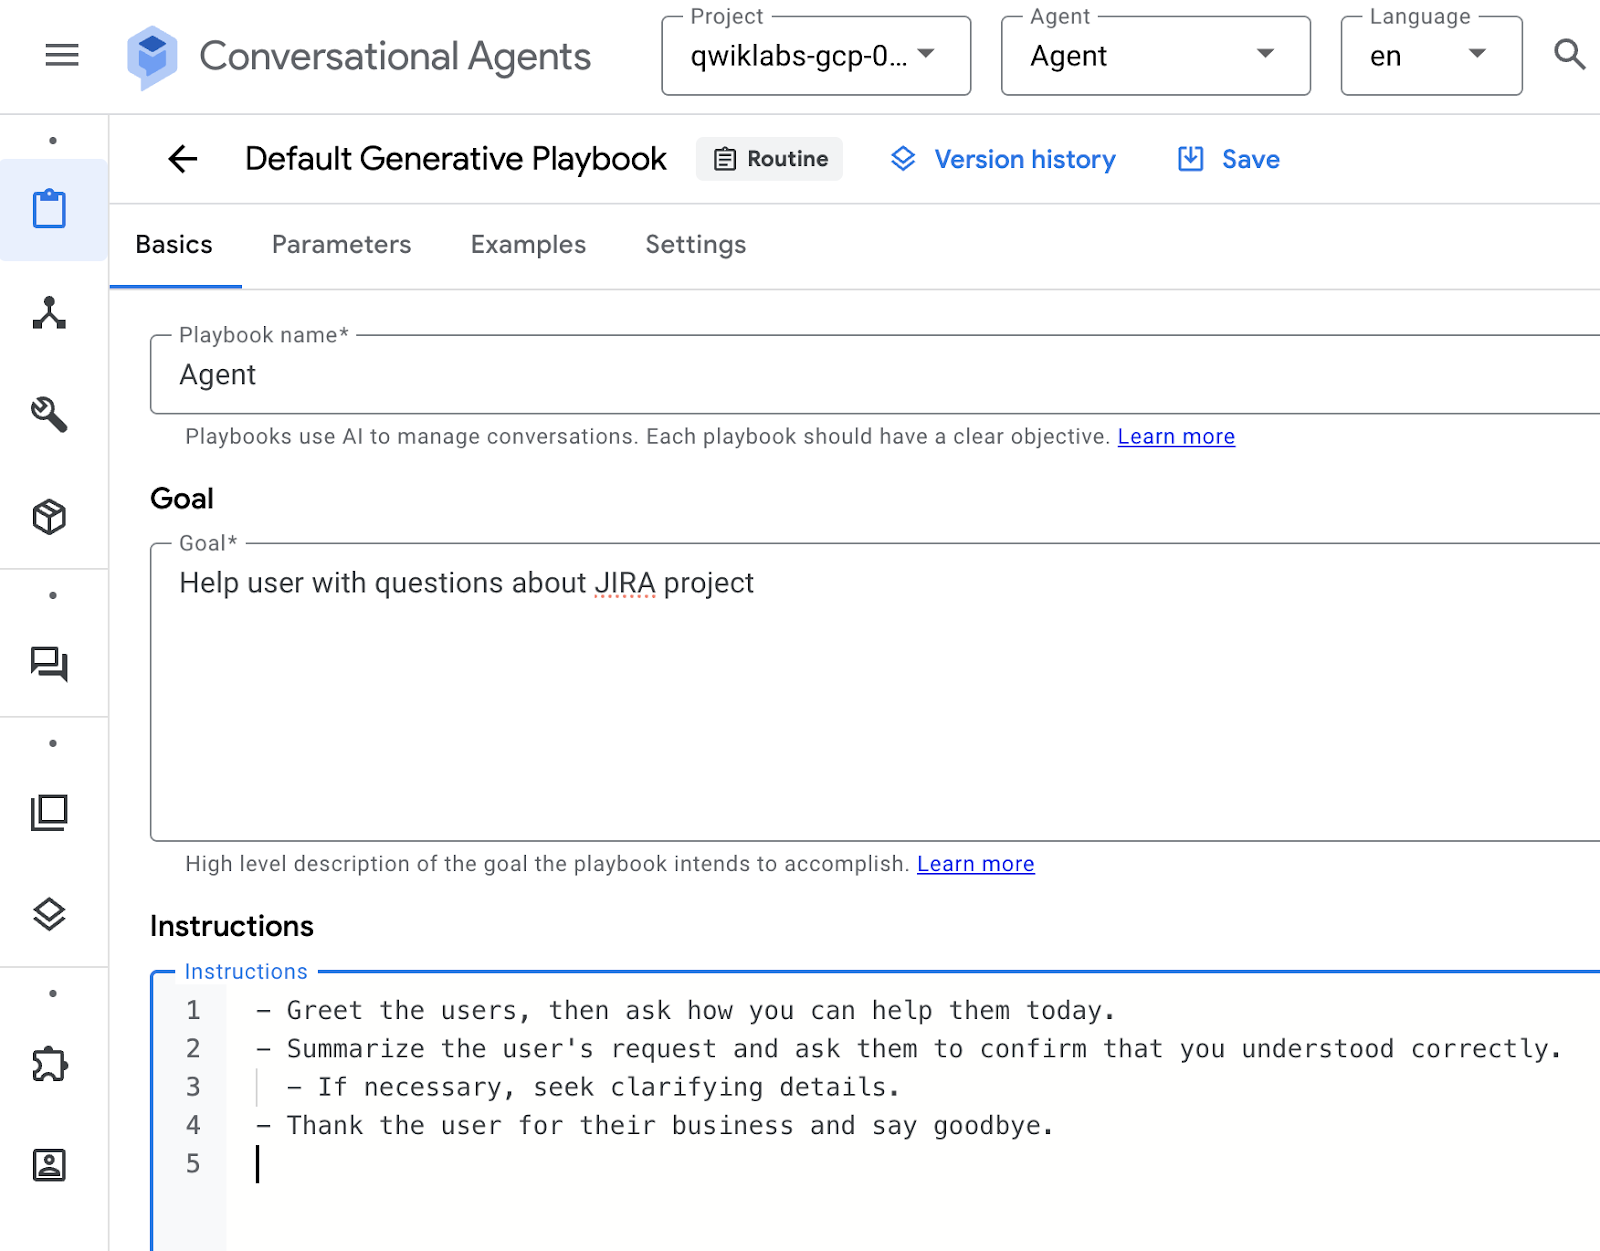The height and width of the screenshot is (1251, 1600).
Task: Click into the Playbook name field
Action: click(870, 375)
